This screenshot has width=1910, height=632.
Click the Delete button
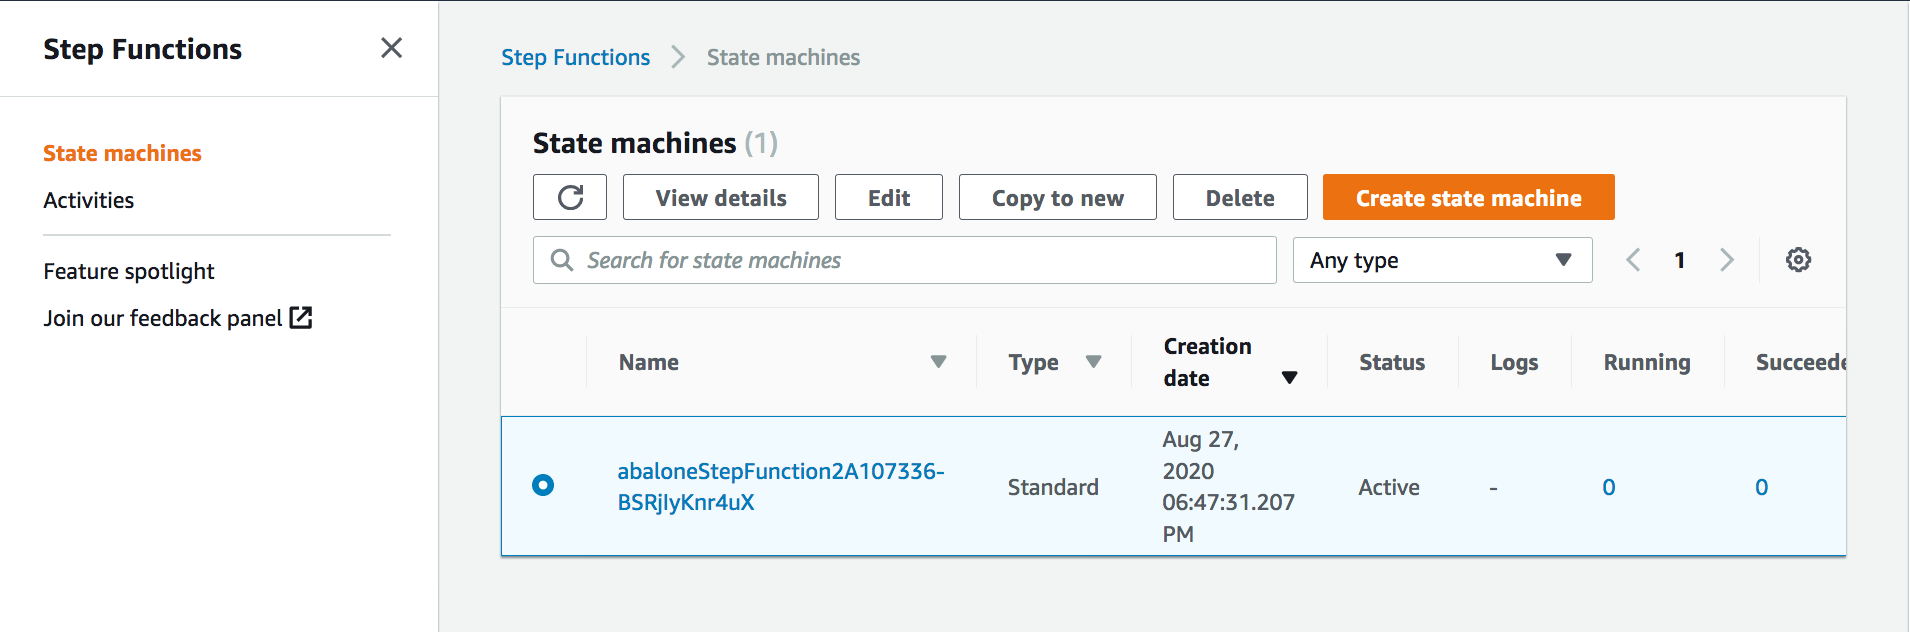point(1240,197)
